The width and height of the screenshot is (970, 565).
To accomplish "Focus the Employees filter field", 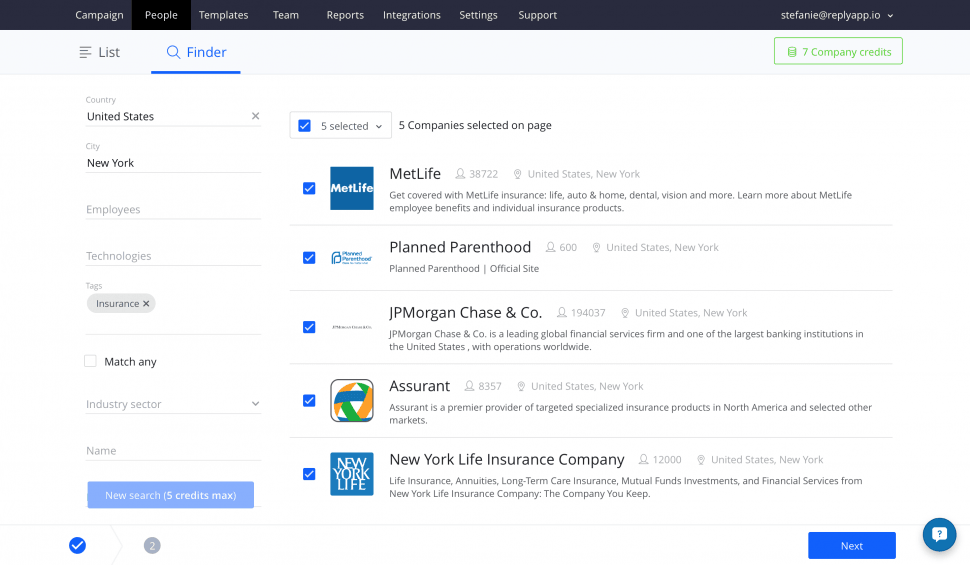I will coord(173,209).
